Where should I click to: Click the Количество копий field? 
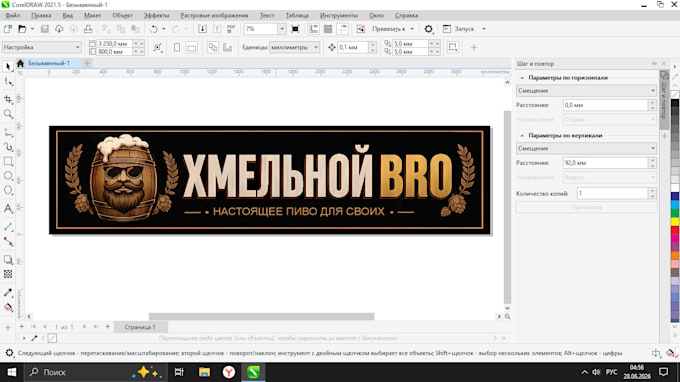[x=612, y=193]
